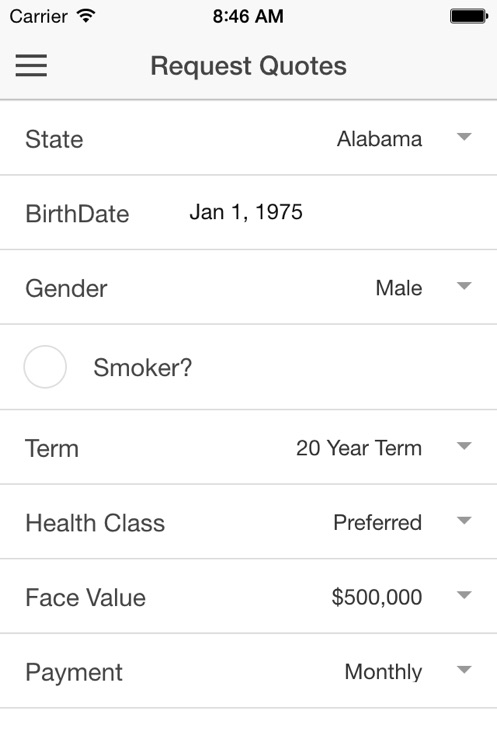Screen dimensions: 497x746
Task: Change the Male gender selection
Action: click(x=399, y=288)
